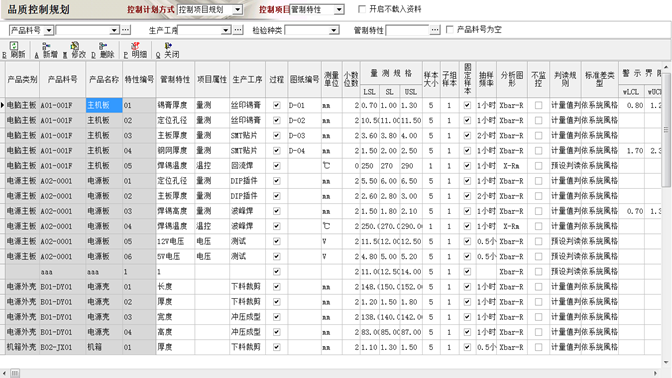This screenshot has width=672, height=378.
Task: Select the 长度 characteristic cell
Action: (175, 287)
